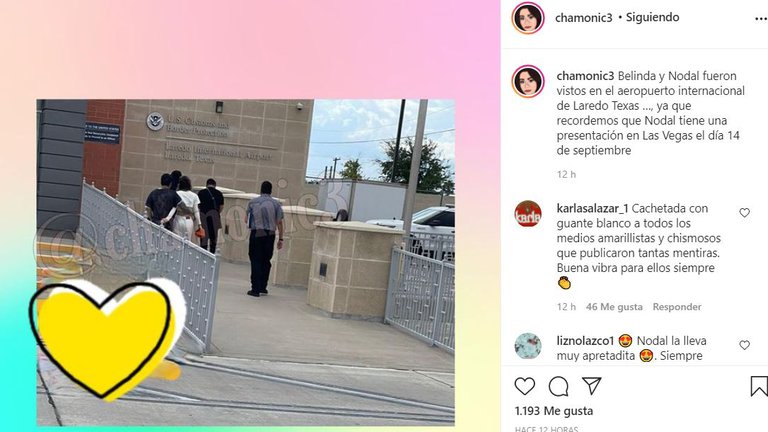The width and height of the screenshot is (768, 432).
Task: Click the airport photo in the post
Action: (x=245, y=263)
